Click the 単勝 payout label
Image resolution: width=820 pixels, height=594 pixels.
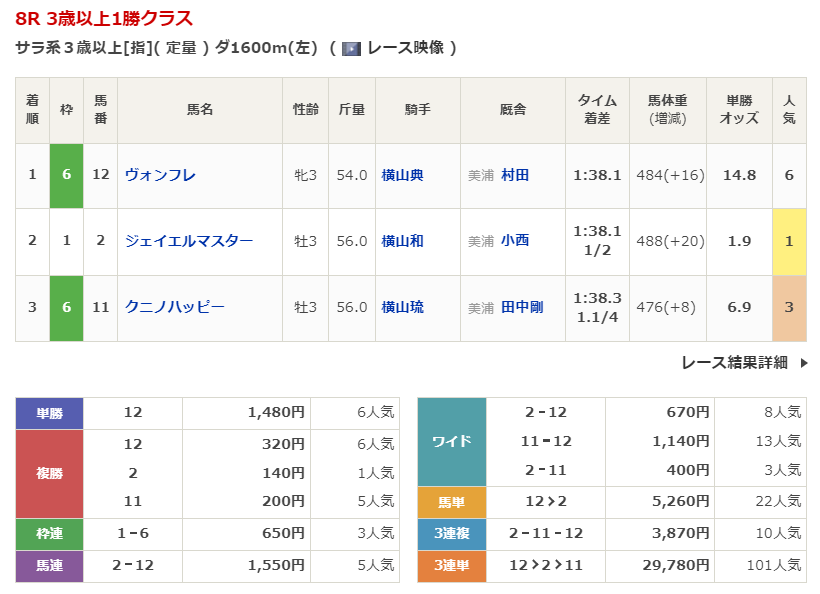[50, 412]
